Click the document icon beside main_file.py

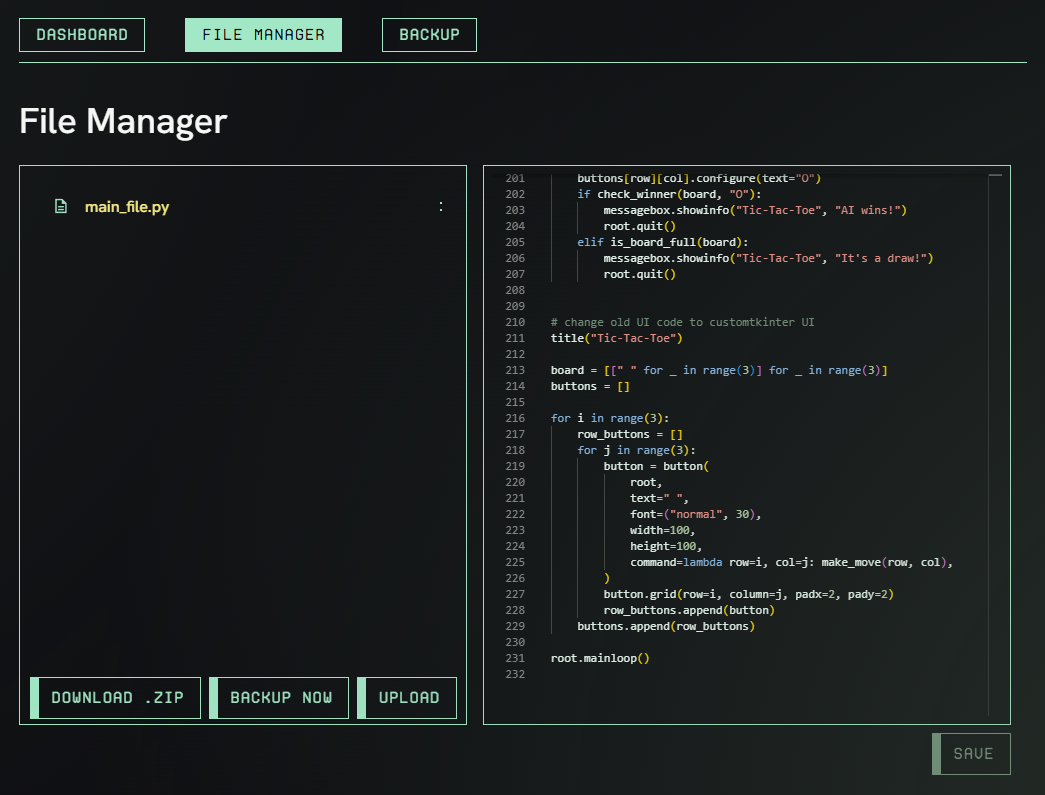coord(62,206)
